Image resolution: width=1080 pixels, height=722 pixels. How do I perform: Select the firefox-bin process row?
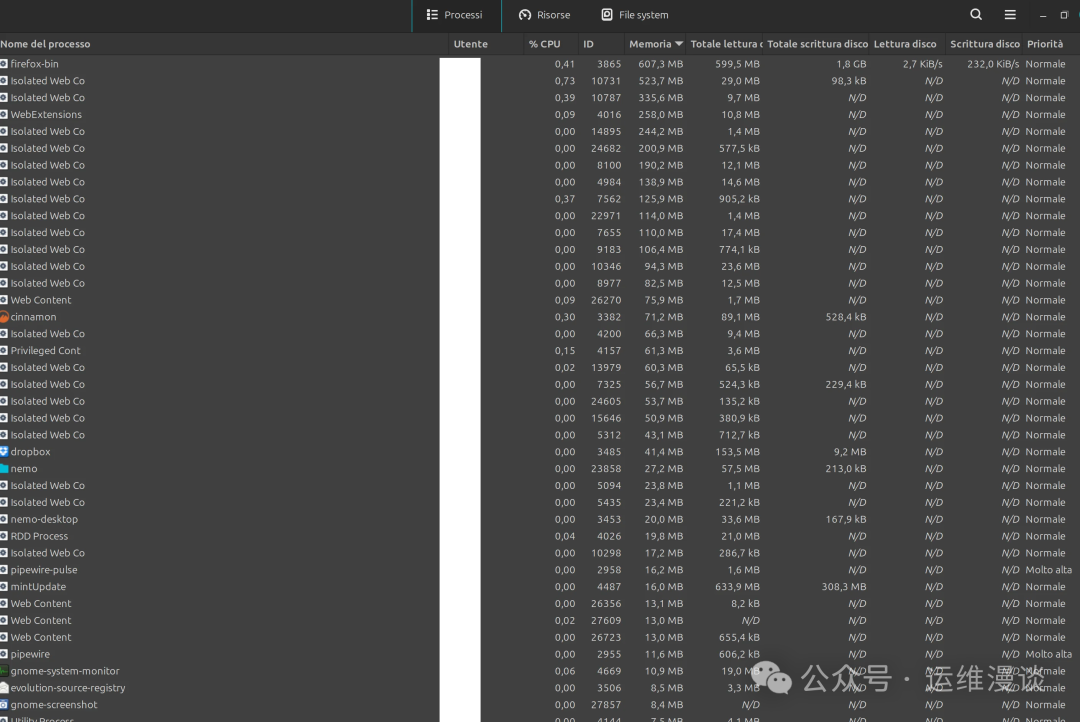pyautogui.click(x=540, y=64)
